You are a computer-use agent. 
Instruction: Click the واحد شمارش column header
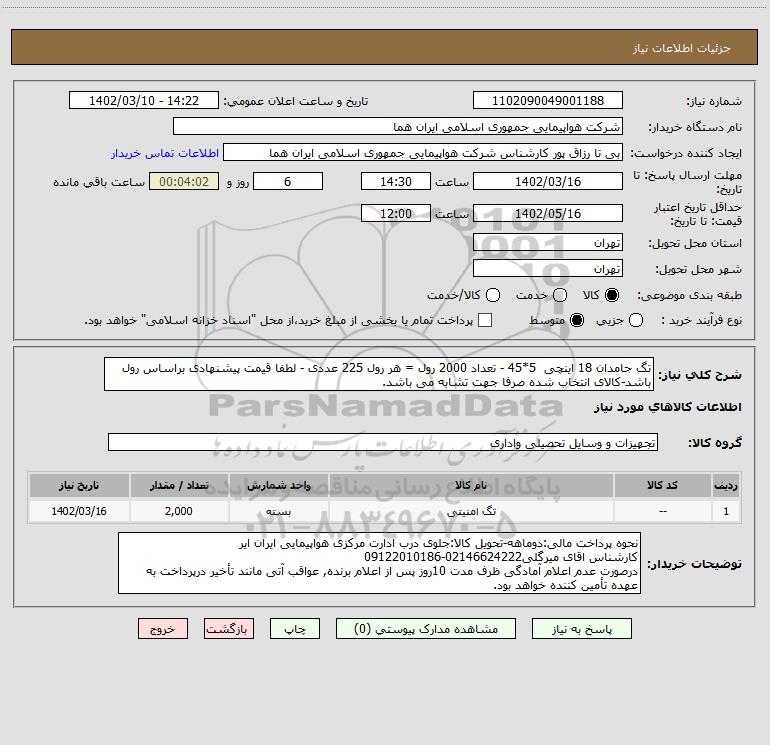click(x=278, y=485)
